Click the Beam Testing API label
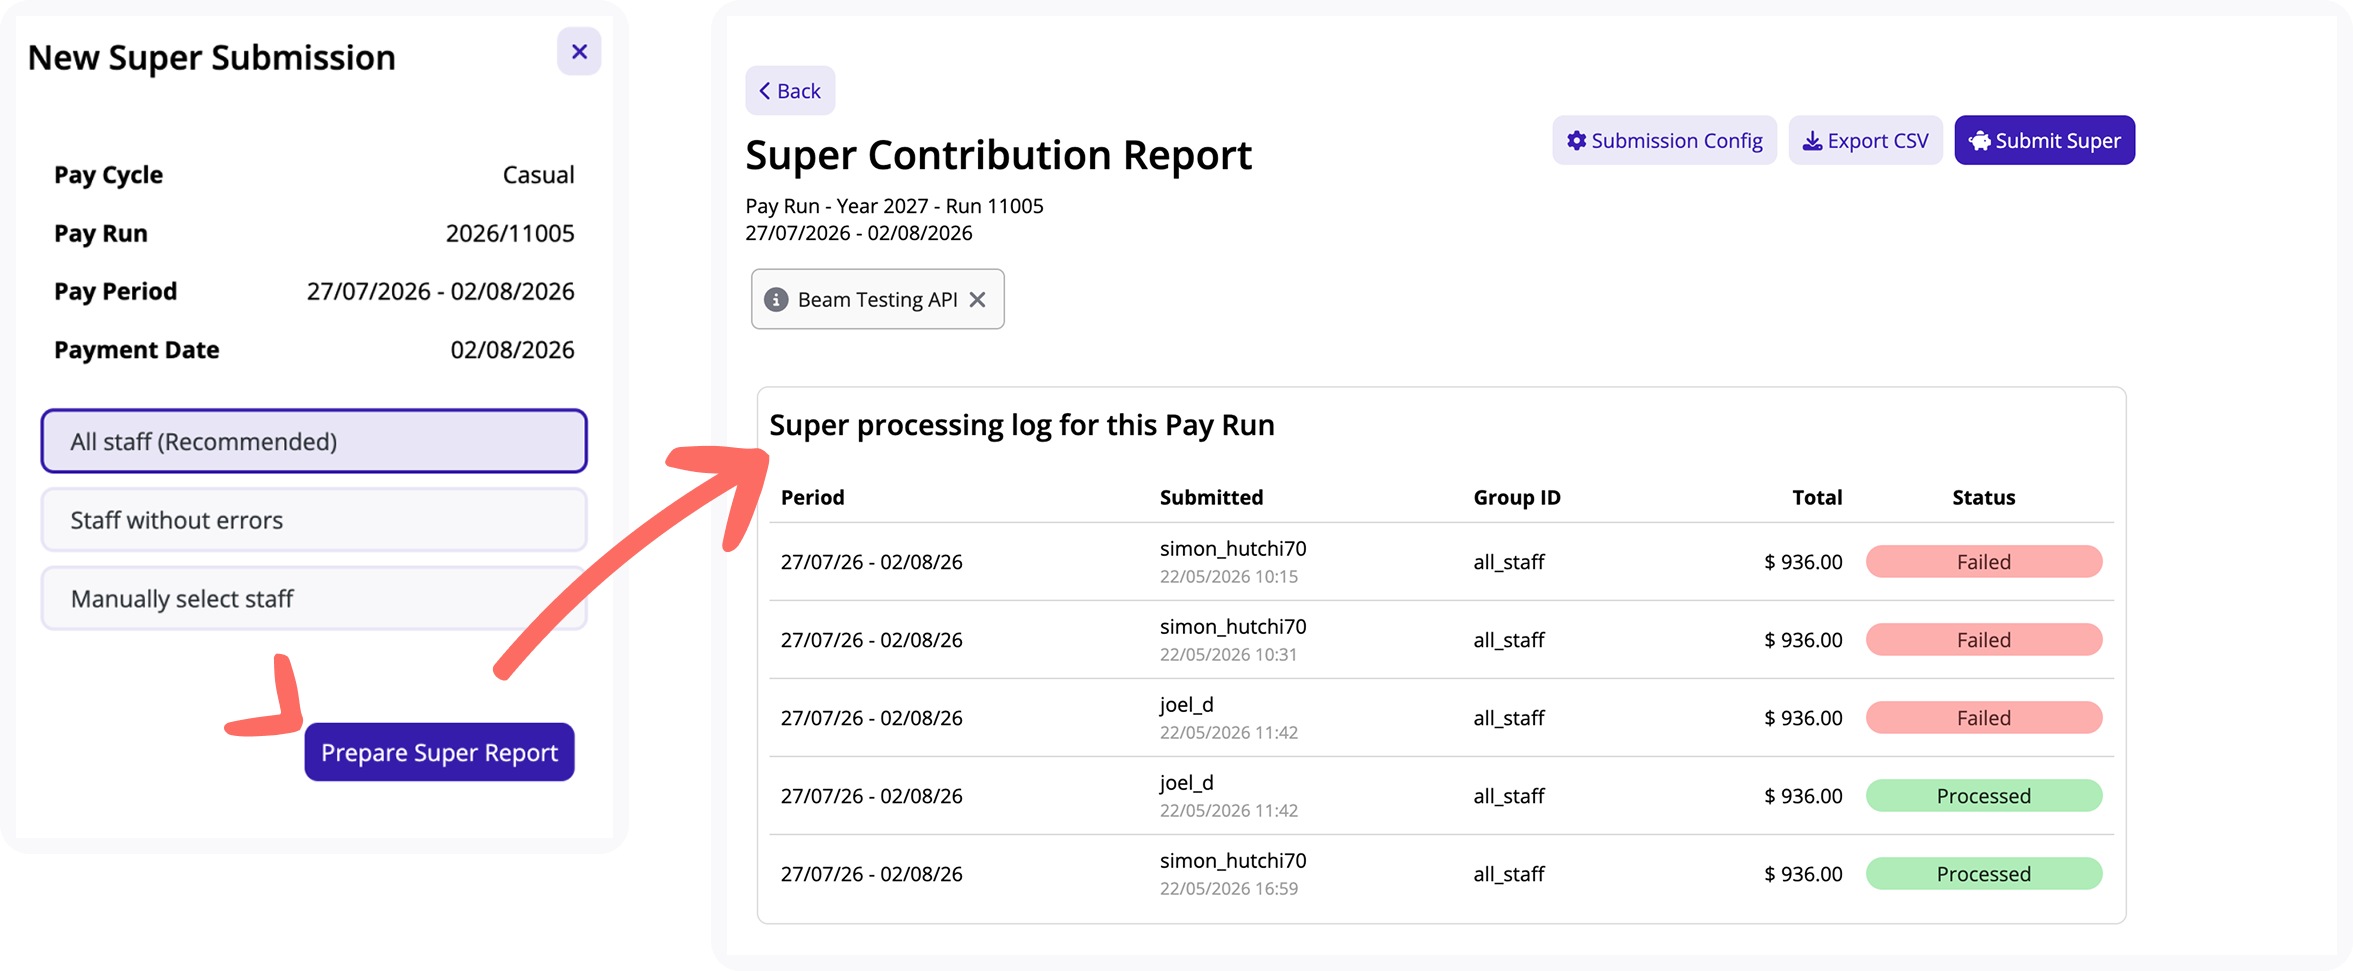Viewport: 2353px width, 971px height. point(877,299)
